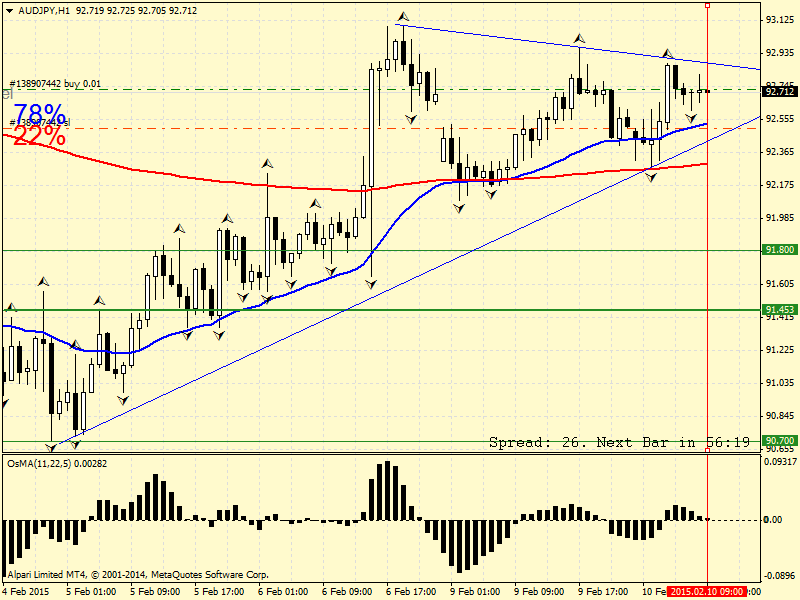The width and height of the screenshot is (800, 600).
Task: Click the 9 Feb 09:00 time axis label
Action: click(539, 592)
